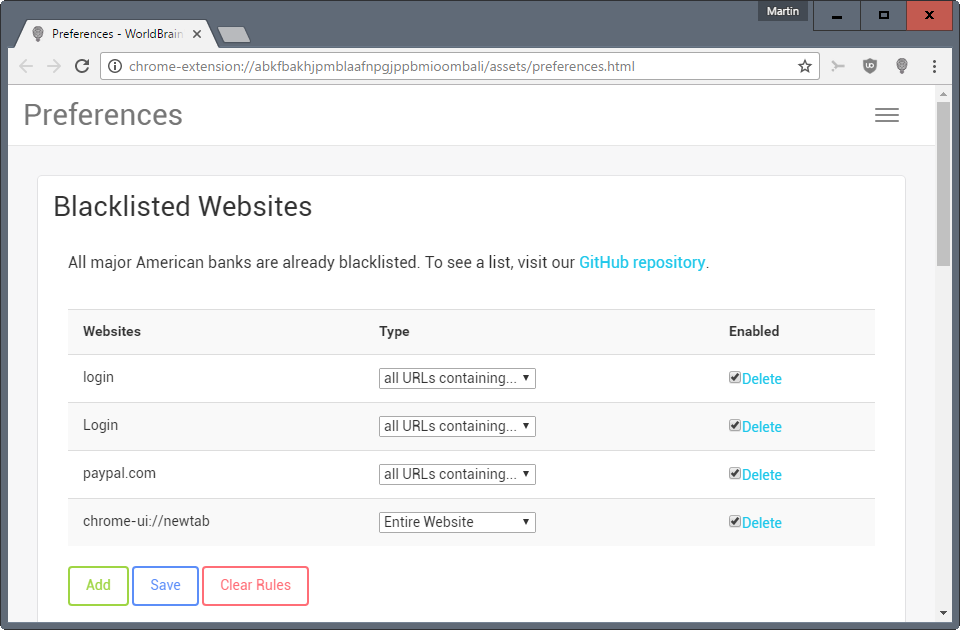Click the browser back arrow

click(26, 66)
